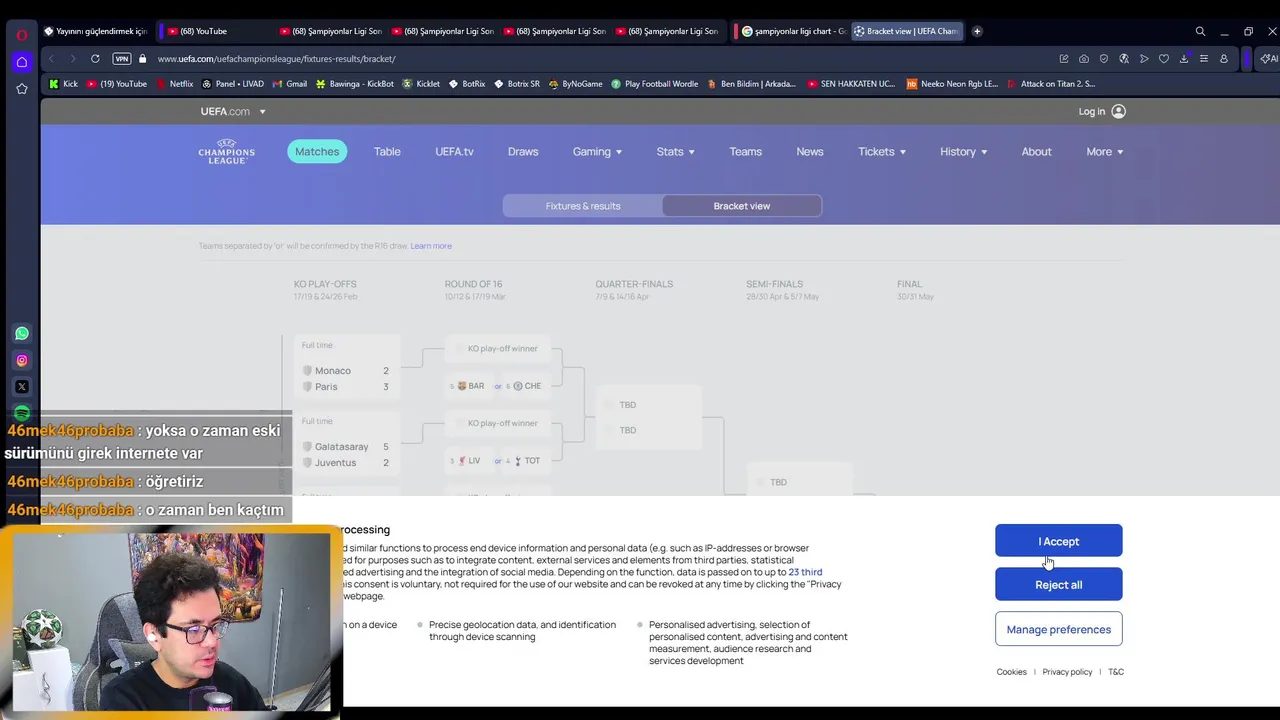This screenshot has height=720, width=1280.
Task: Open the UEFA.tv menu item
Action: 454,151
